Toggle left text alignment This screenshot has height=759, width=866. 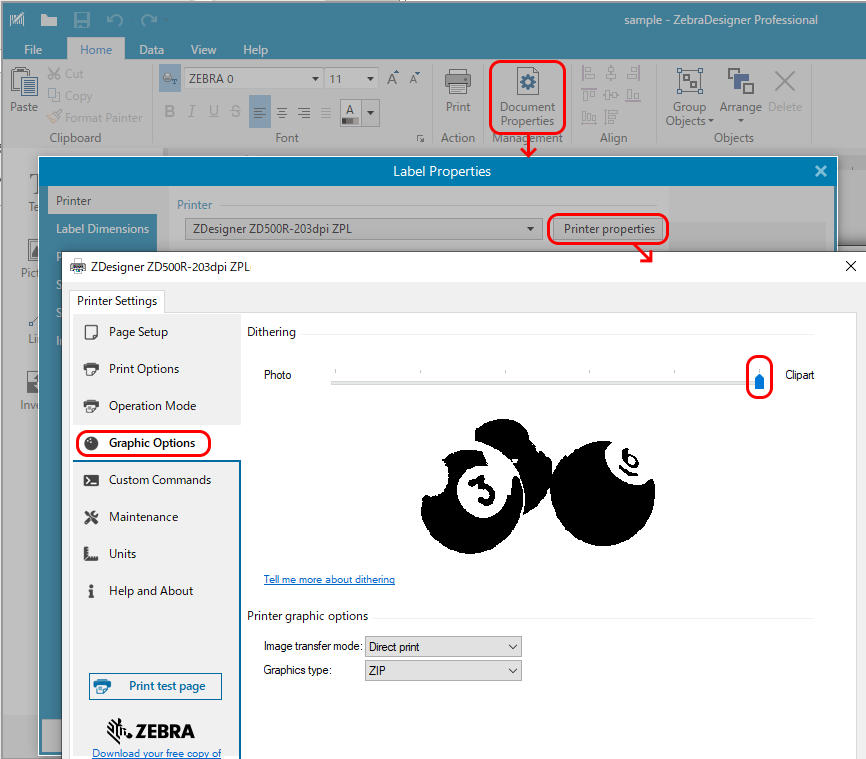(x=259, y=112)
